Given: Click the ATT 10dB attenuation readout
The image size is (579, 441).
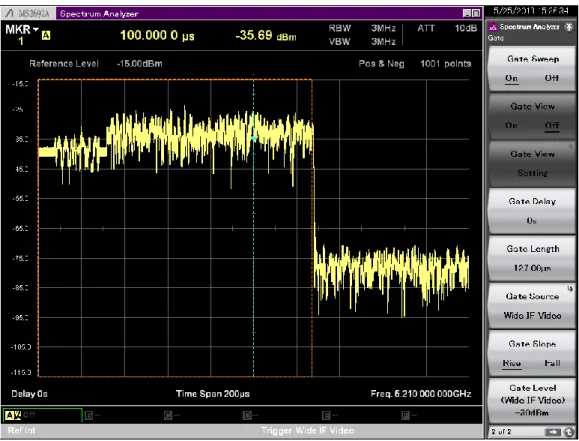Looking at the screenshot, I should (447, 28).
